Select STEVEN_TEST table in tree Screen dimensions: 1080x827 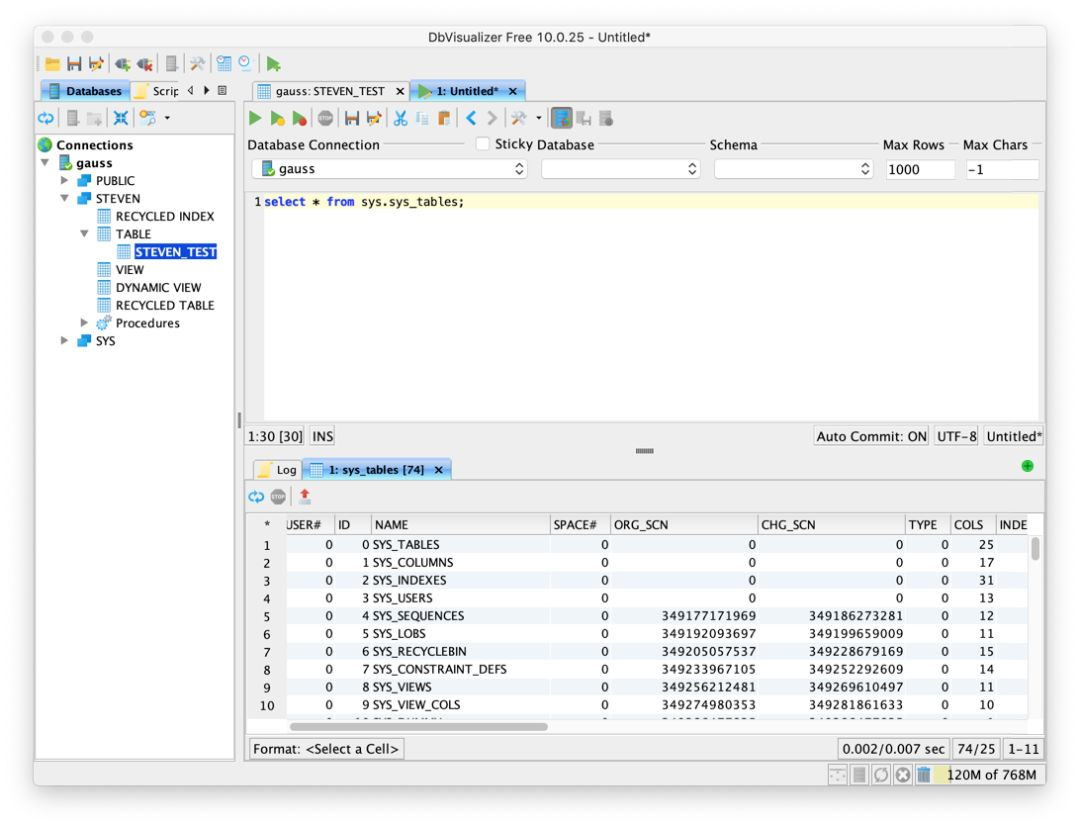point(176,252)
